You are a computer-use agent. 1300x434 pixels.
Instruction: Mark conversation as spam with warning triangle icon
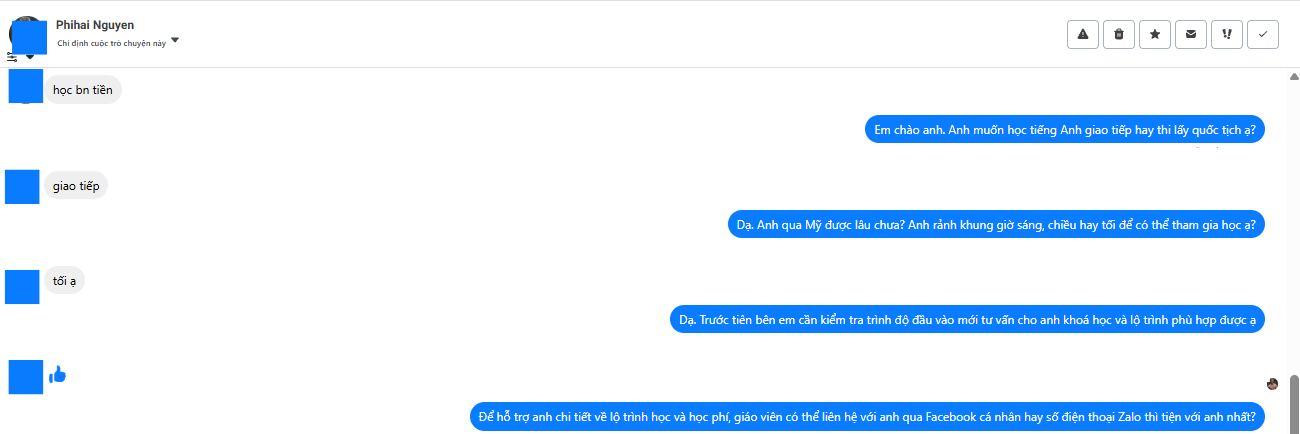coord(1083,34)
